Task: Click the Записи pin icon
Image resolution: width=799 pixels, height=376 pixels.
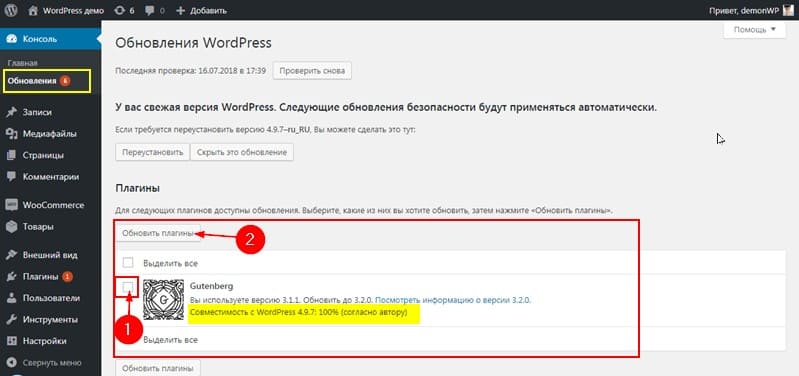Action: 12,113
